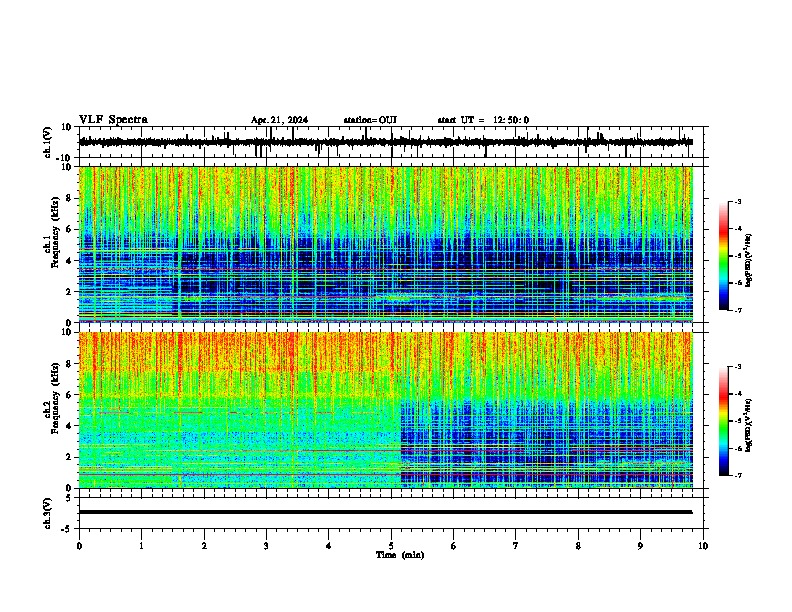Click time axis tick label 1

coord(141,546)
